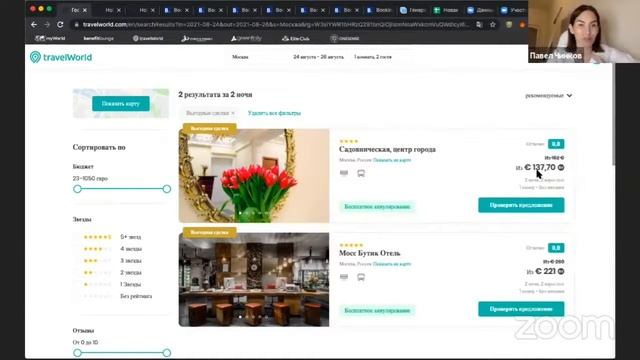Viewport: 640px width, 360px height.
Task: Click bus transport icon for Мосс Бутик Отель
Action: (x=361, y=278)
